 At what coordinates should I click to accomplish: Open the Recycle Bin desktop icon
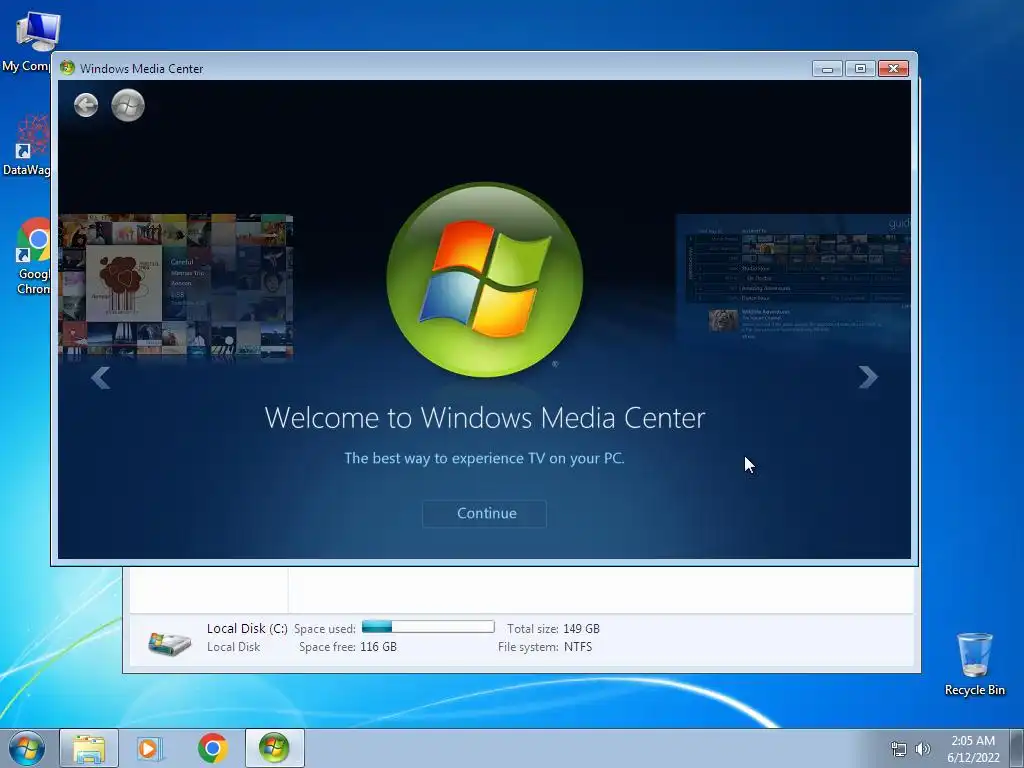tap(974, 664)
